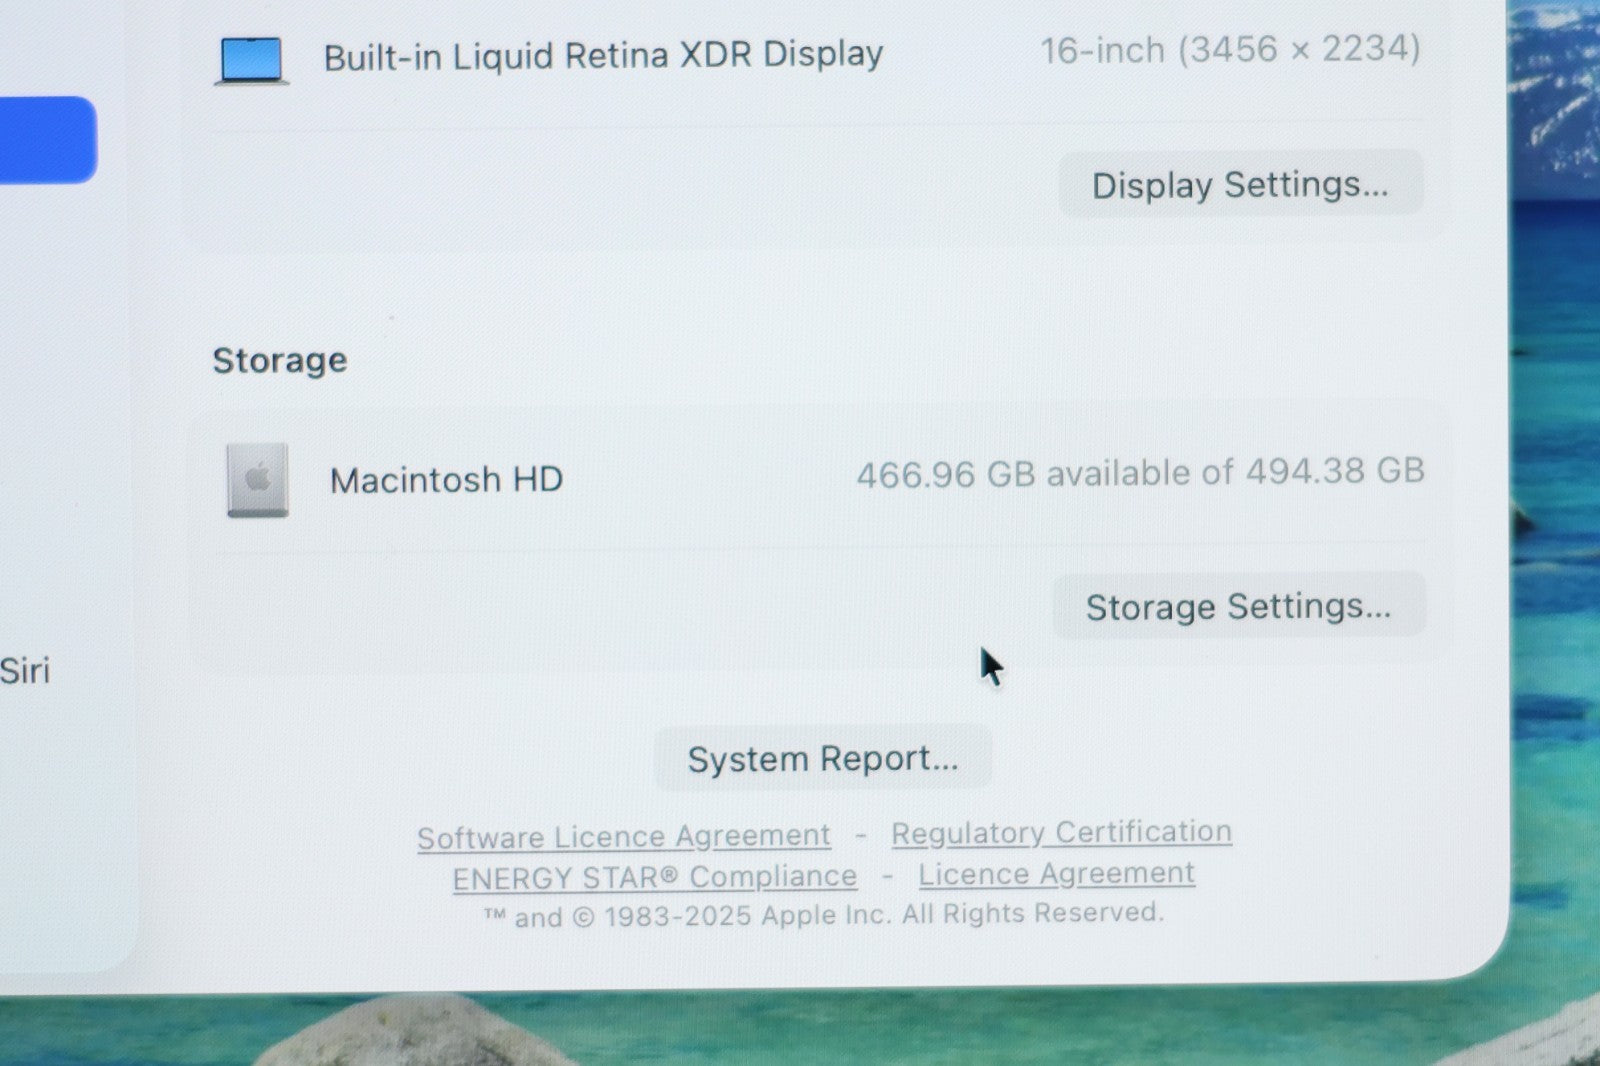Click the desktop wallpaper right of window
Screen dimensions: 1600x1066
pyautogui.click(x=1555, y=500)
